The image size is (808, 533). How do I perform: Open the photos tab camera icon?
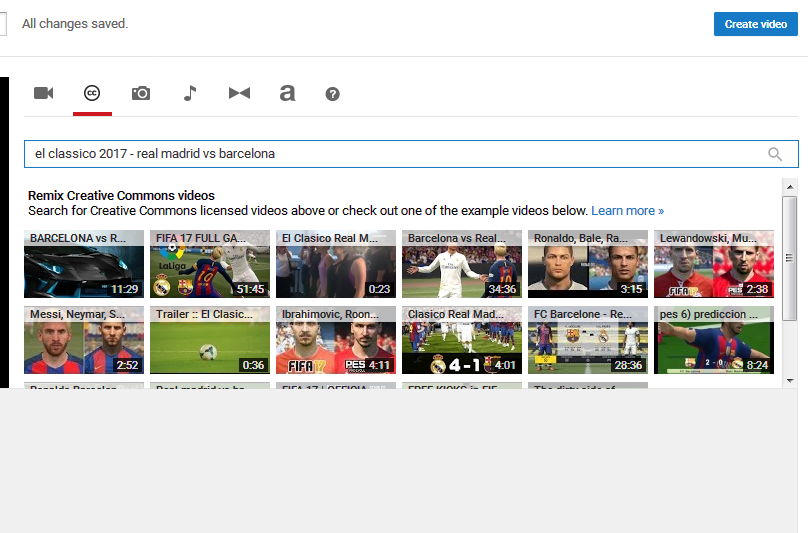pyautogui.click(x=141, y=93)
